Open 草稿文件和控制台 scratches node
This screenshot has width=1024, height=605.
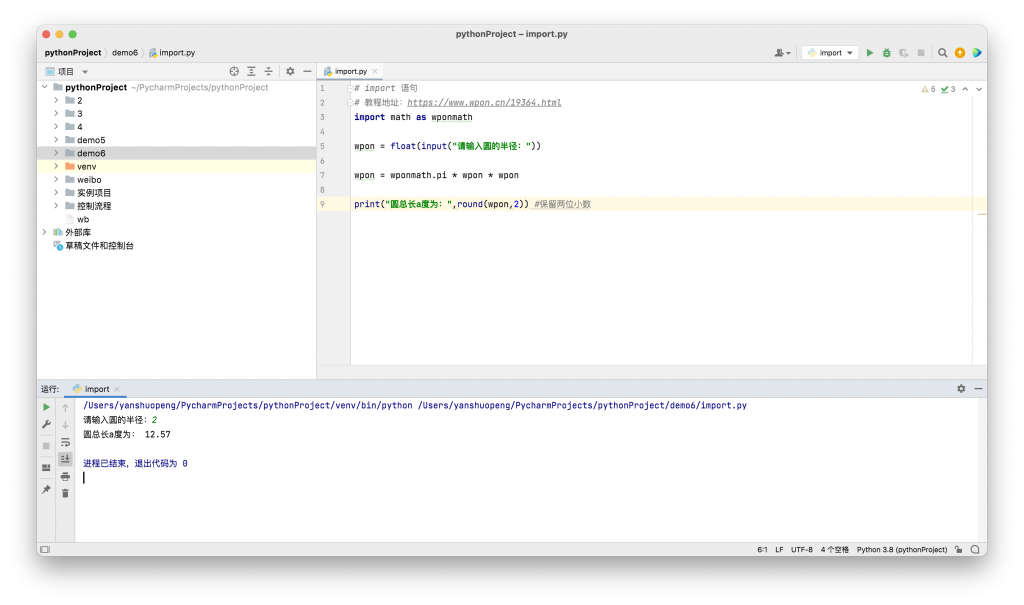[x=99, y=246]
